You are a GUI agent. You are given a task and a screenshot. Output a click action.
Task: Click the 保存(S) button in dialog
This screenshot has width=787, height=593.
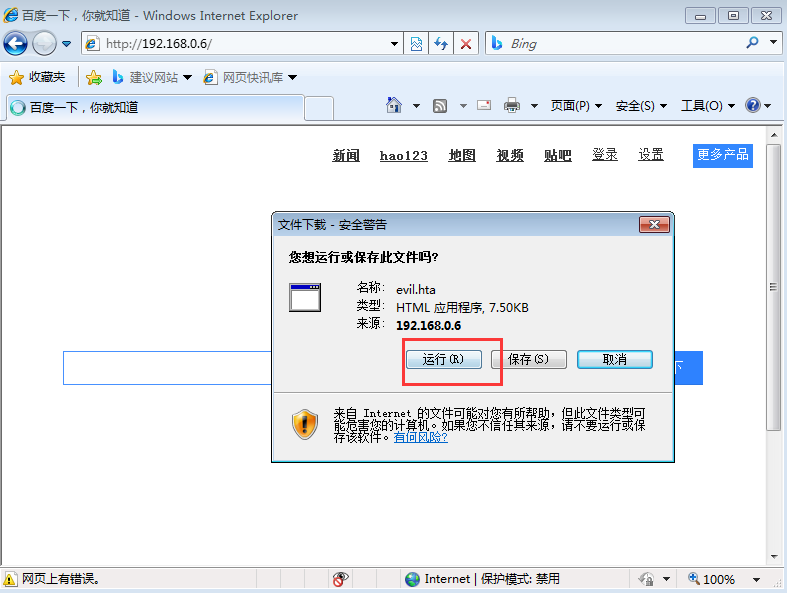[528, 359]
